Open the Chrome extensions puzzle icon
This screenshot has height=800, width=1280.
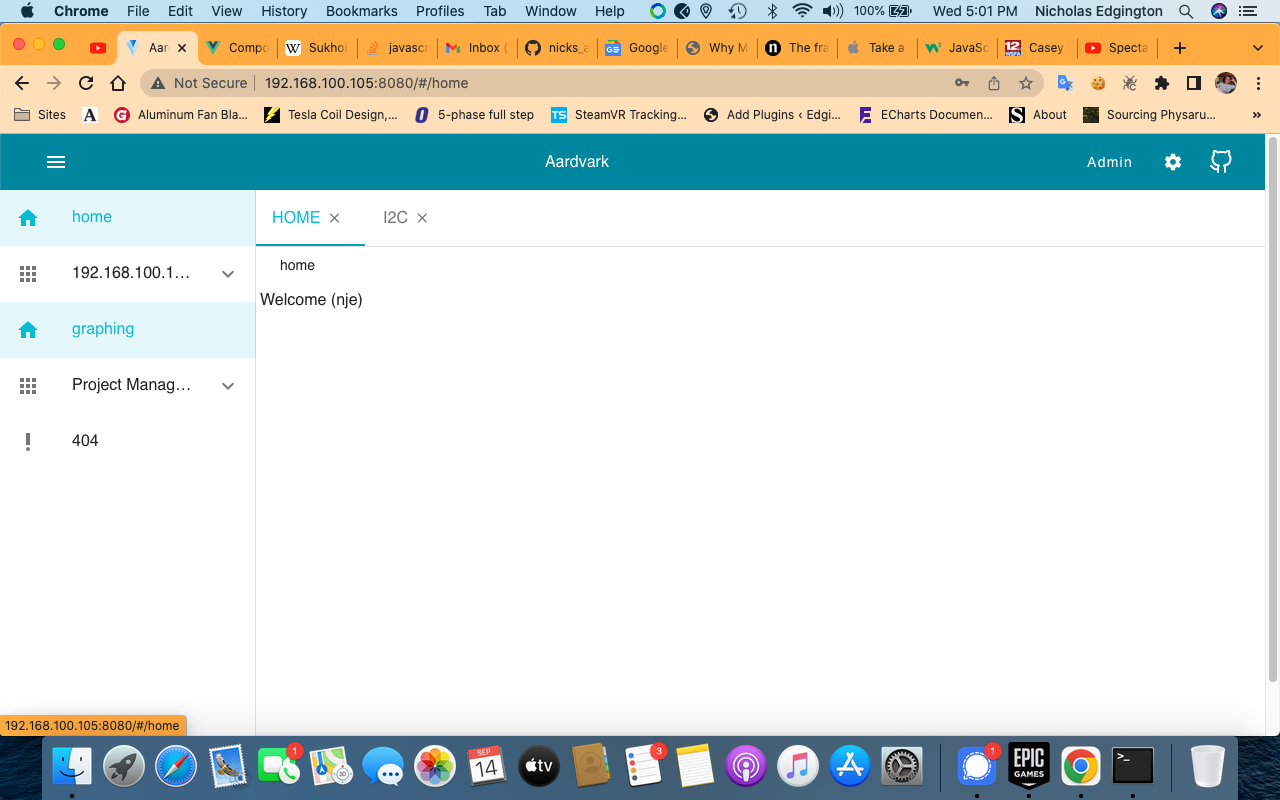pyautogui.click(x=1161, y=83)
